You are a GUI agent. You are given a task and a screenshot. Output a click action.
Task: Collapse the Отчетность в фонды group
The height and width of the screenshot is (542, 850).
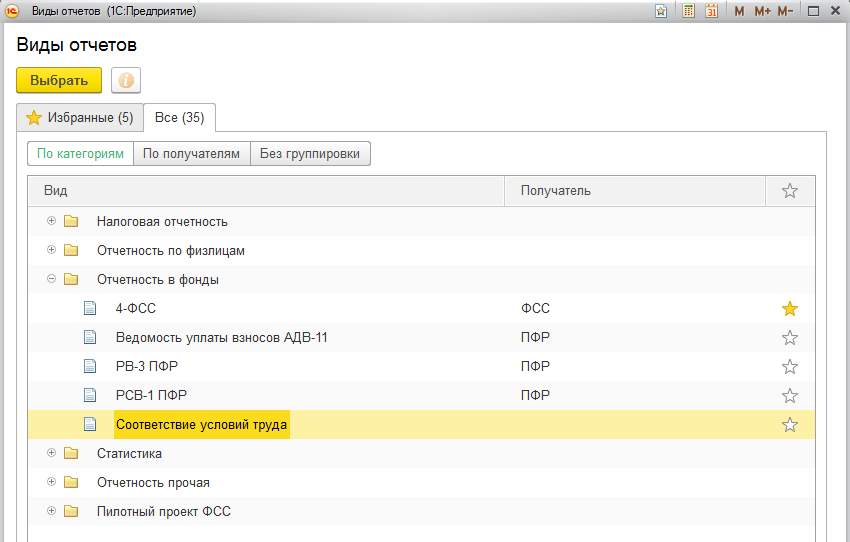pos(51,279)
